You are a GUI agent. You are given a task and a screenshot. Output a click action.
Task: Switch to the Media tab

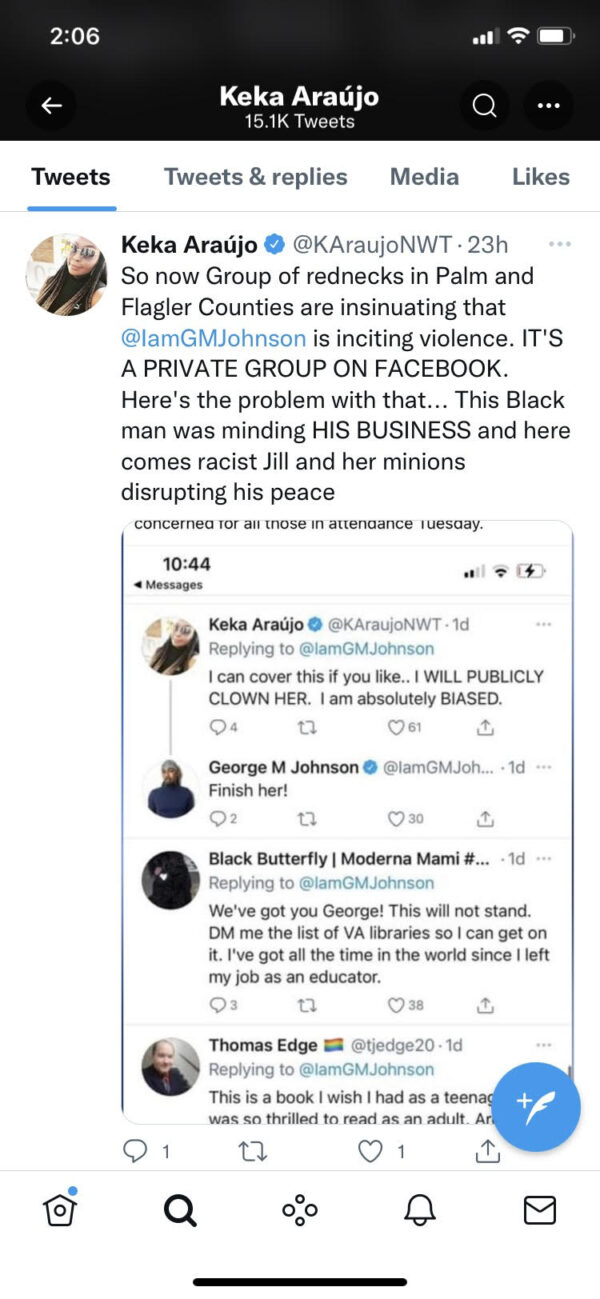(424, 177)
